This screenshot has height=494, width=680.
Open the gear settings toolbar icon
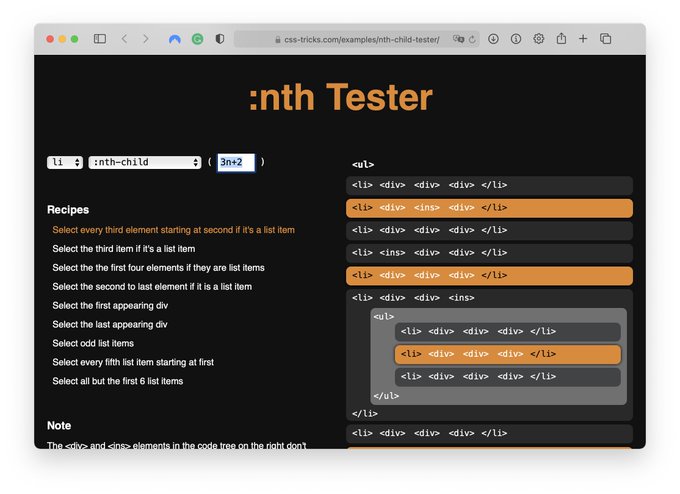coord(539,39)
